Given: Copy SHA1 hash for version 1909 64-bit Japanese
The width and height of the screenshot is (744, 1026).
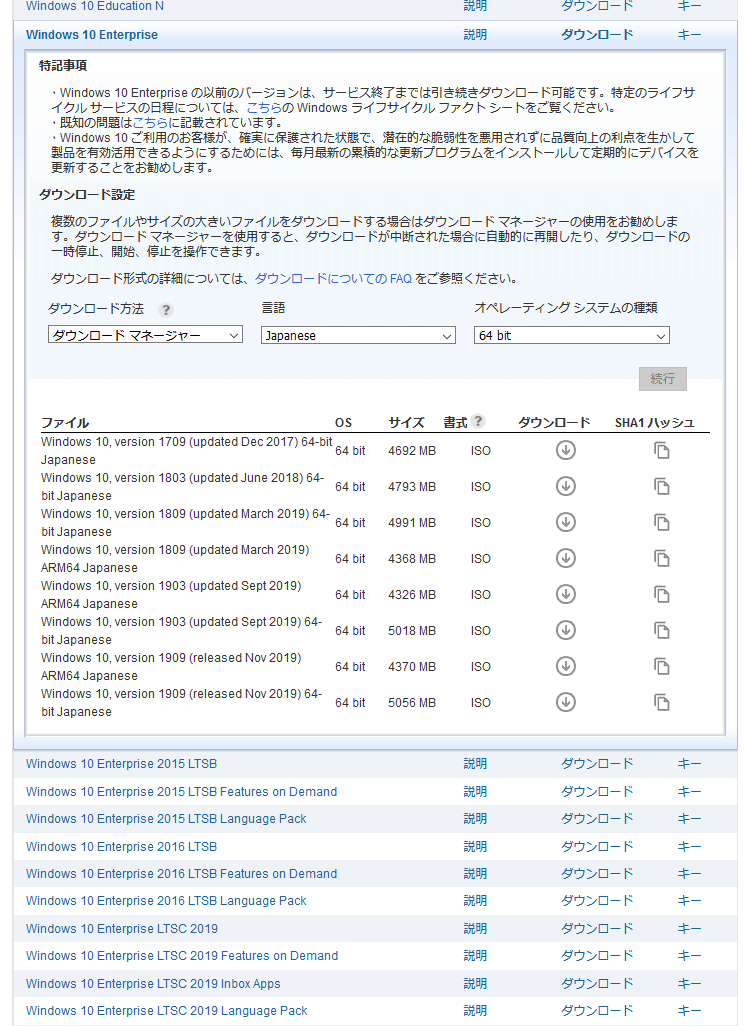Looking at the screenshot, I should click(x=662, y=702).
